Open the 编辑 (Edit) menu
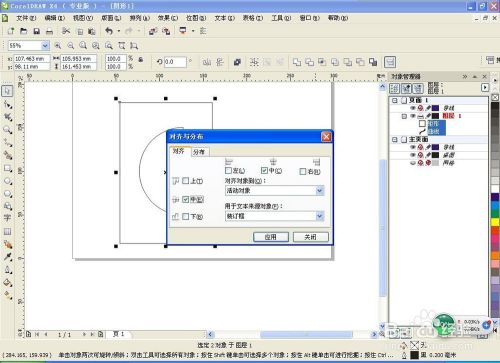The height and width of the screenshot is (363, 500). 55,18
